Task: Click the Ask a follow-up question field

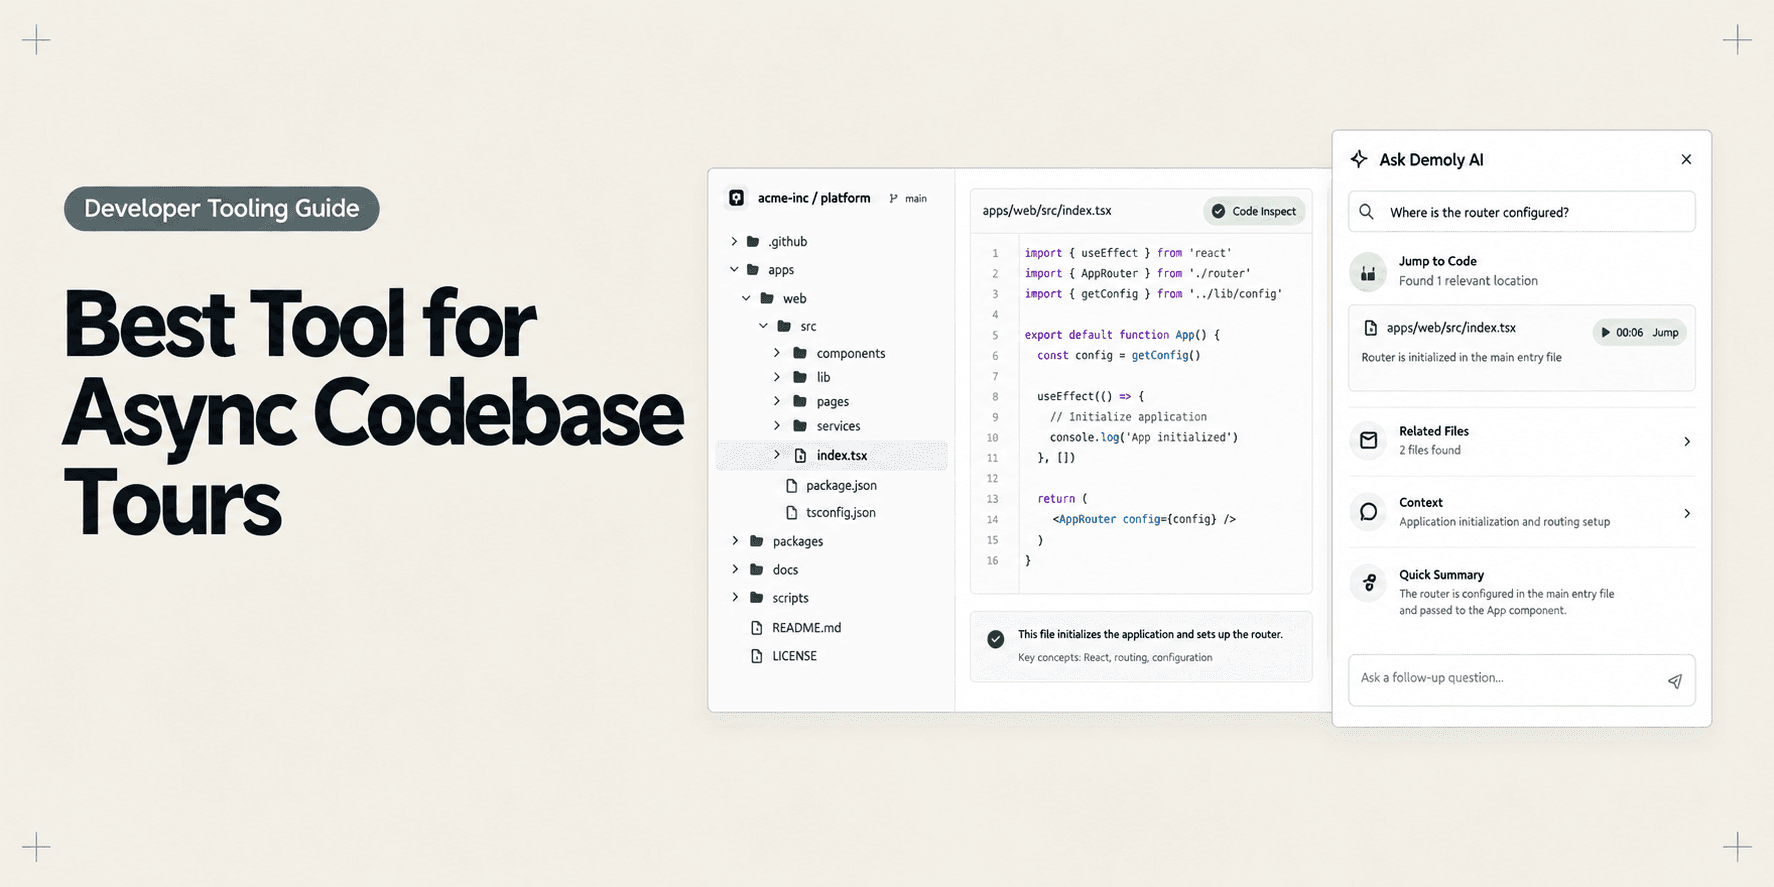Action: pos(1522,680)
